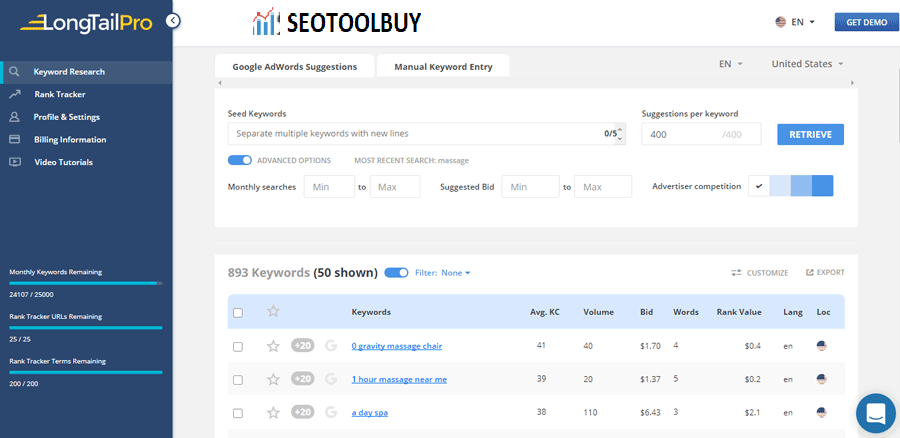Click +20 badge for 1 hour massage near me
Image resolution: width=900 pixels, height=438 pixels.
pyautogui.click(x=302, y=379)
